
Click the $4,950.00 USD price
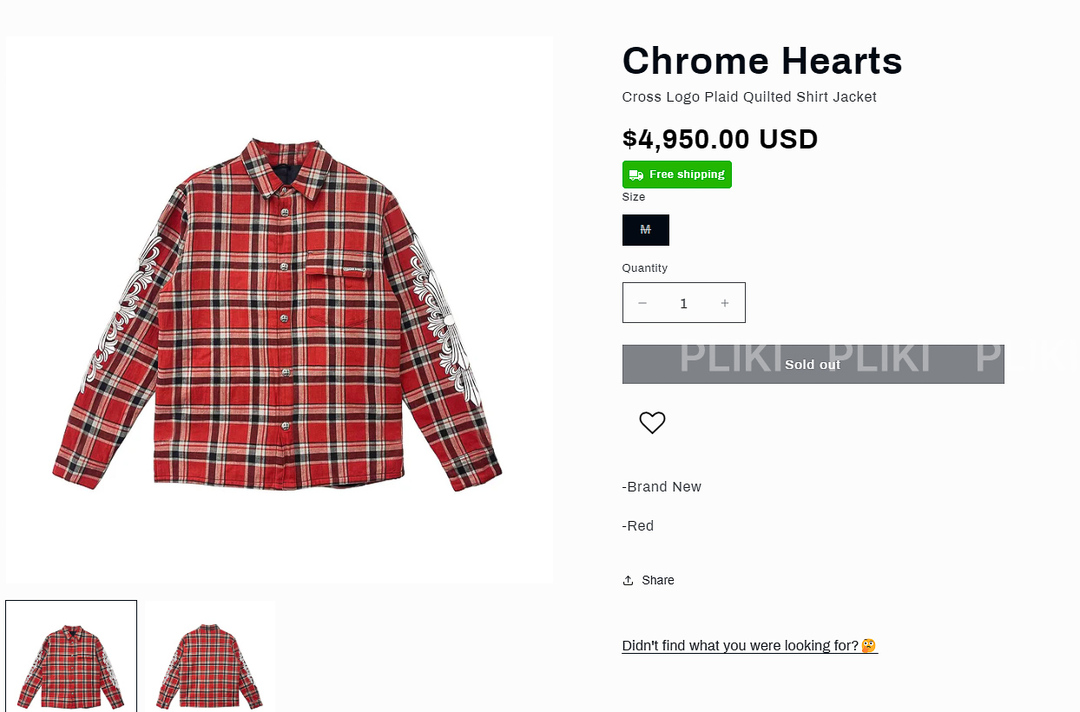pos(720,139)
